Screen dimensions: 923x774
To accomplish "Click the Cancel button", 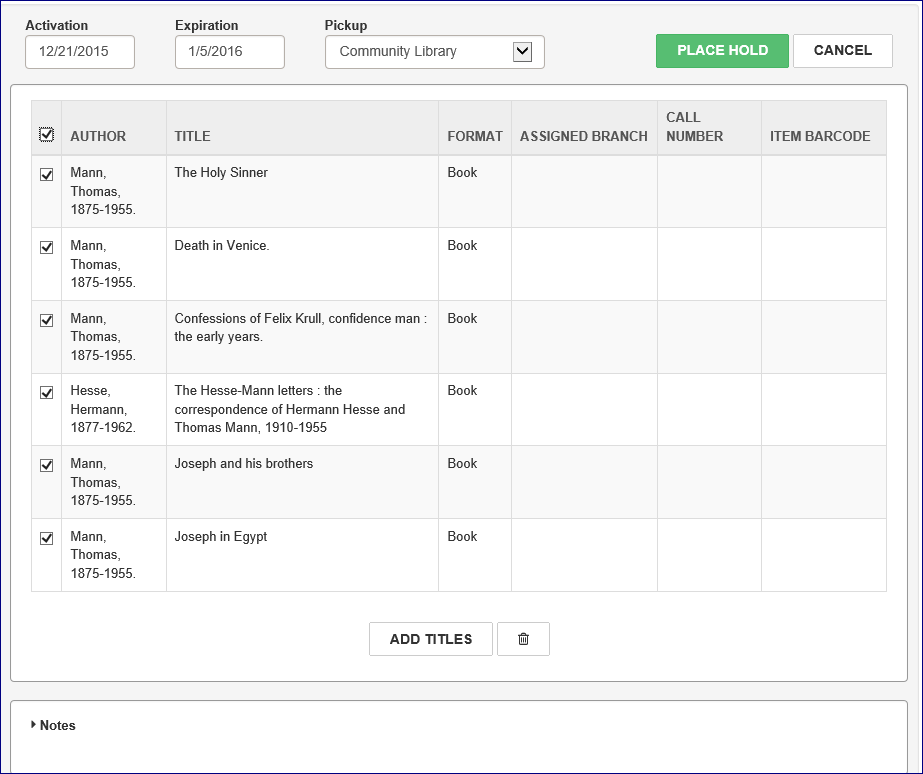I will (842, 51).
